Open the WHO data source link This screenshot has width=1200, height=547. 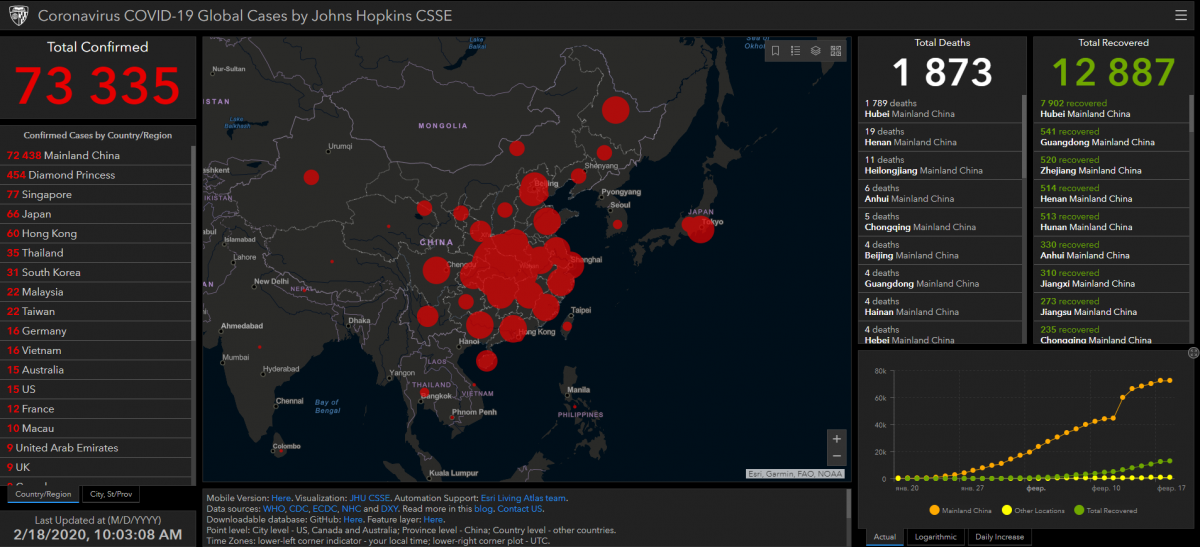click(273, 508)
